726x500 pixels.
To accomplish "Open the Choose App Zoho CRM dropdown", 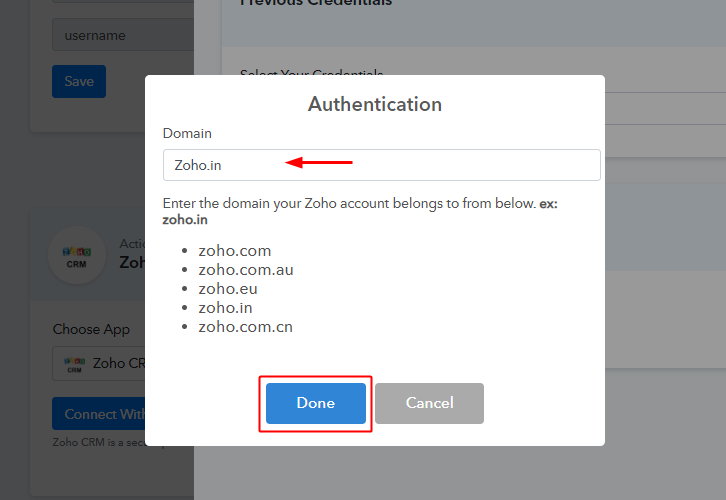I will (x=99, y=363).
